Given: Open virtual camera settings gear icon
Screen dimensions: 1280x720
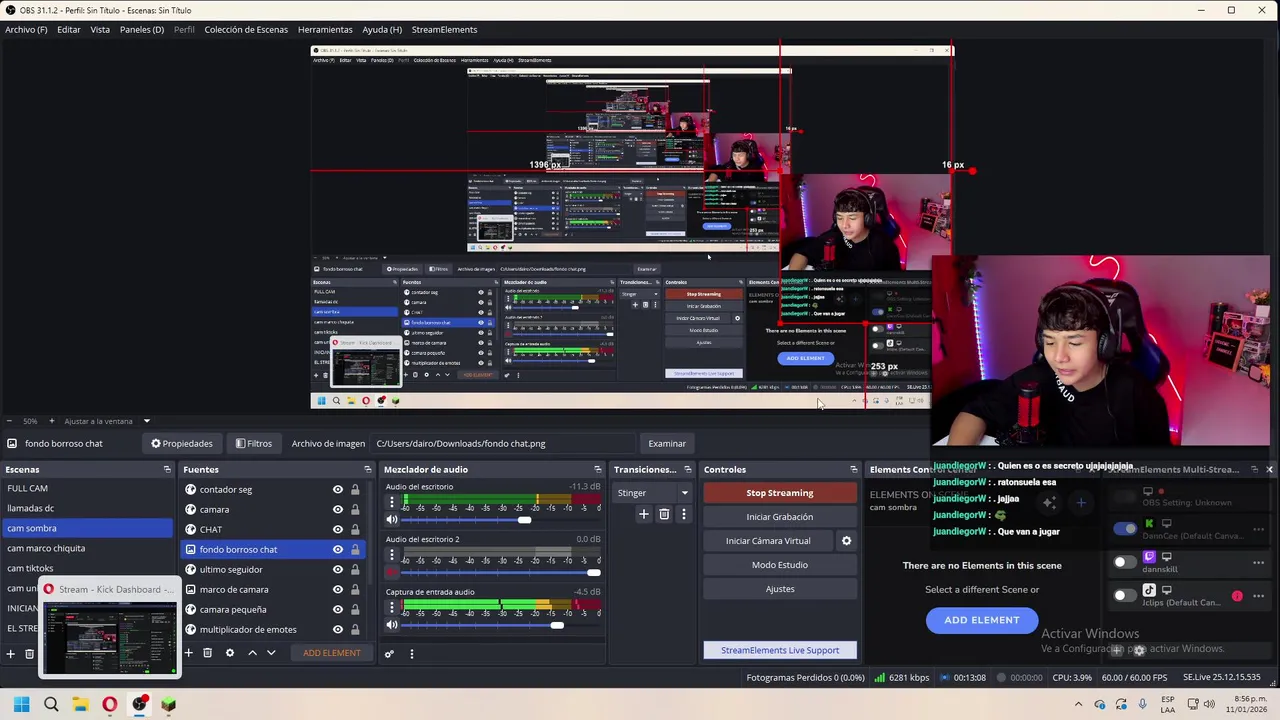Looking at the screenshot, I should (846, 541).
